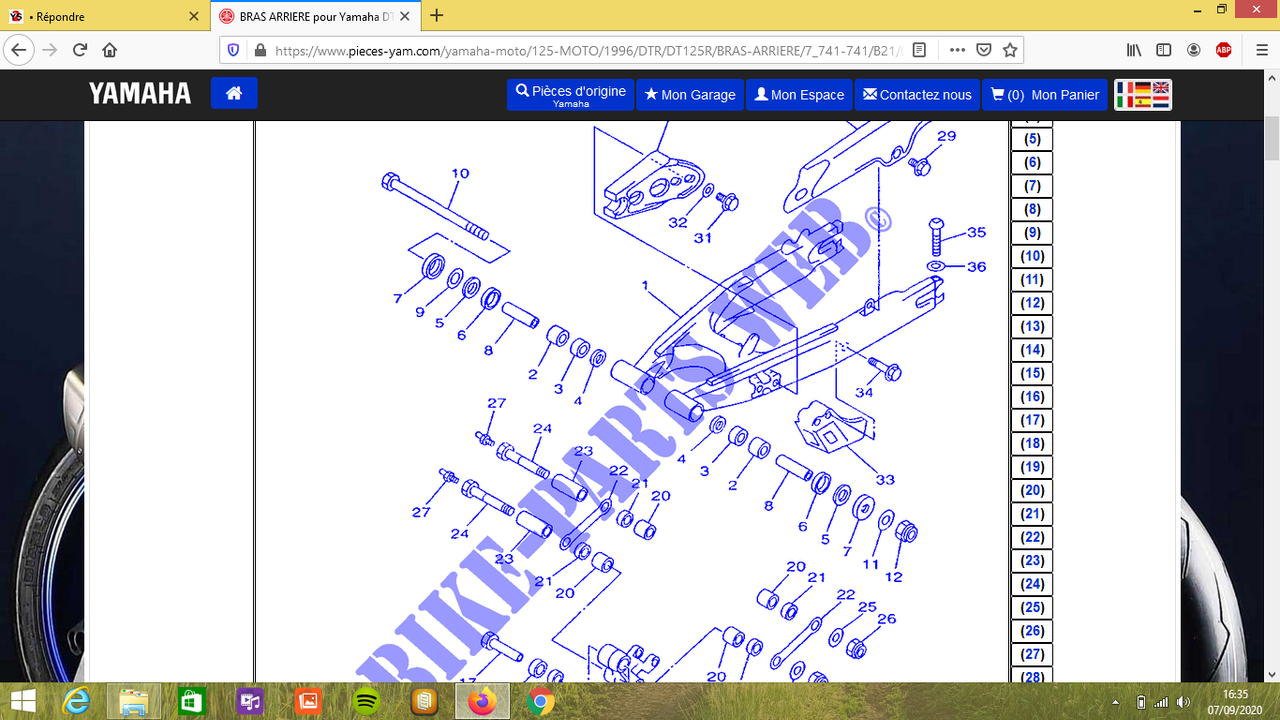Select part reference (6) in list
Image resolution: width=1280 pixels, height=720 pixels.
point(1032,162)
